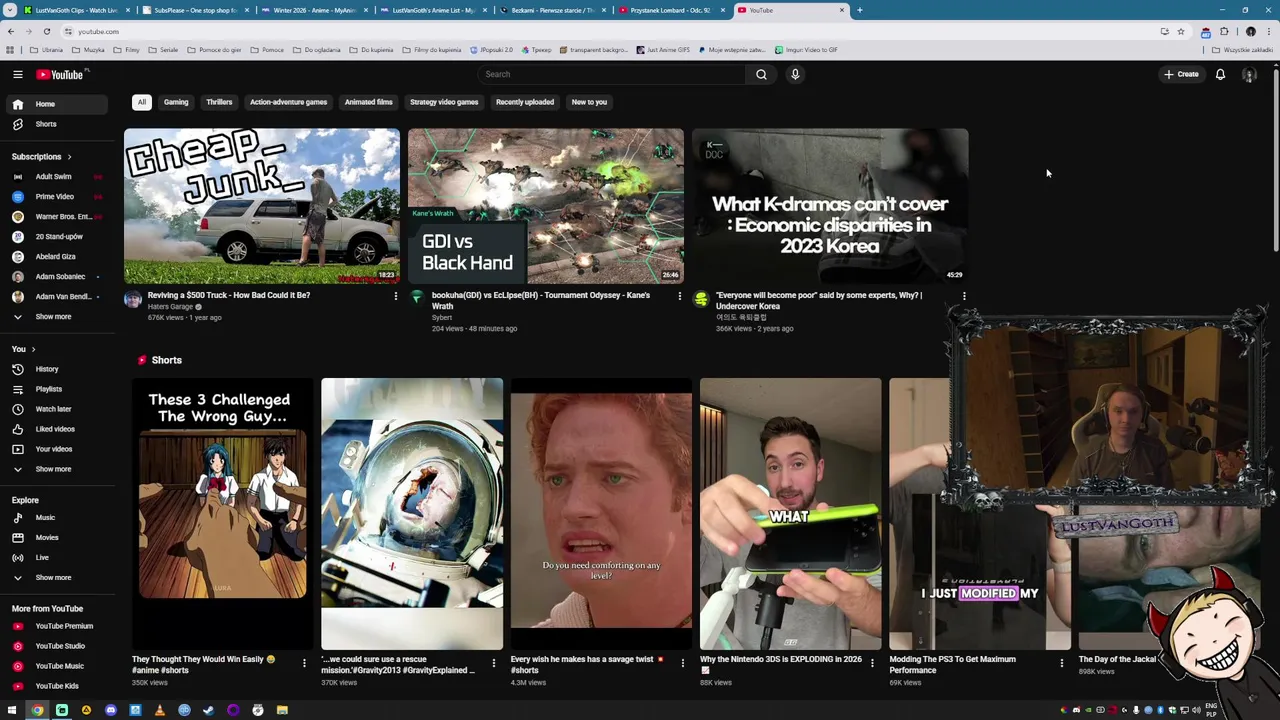
Task: Open Playlists in the sidebar
Action: click(x=58, y=389)
